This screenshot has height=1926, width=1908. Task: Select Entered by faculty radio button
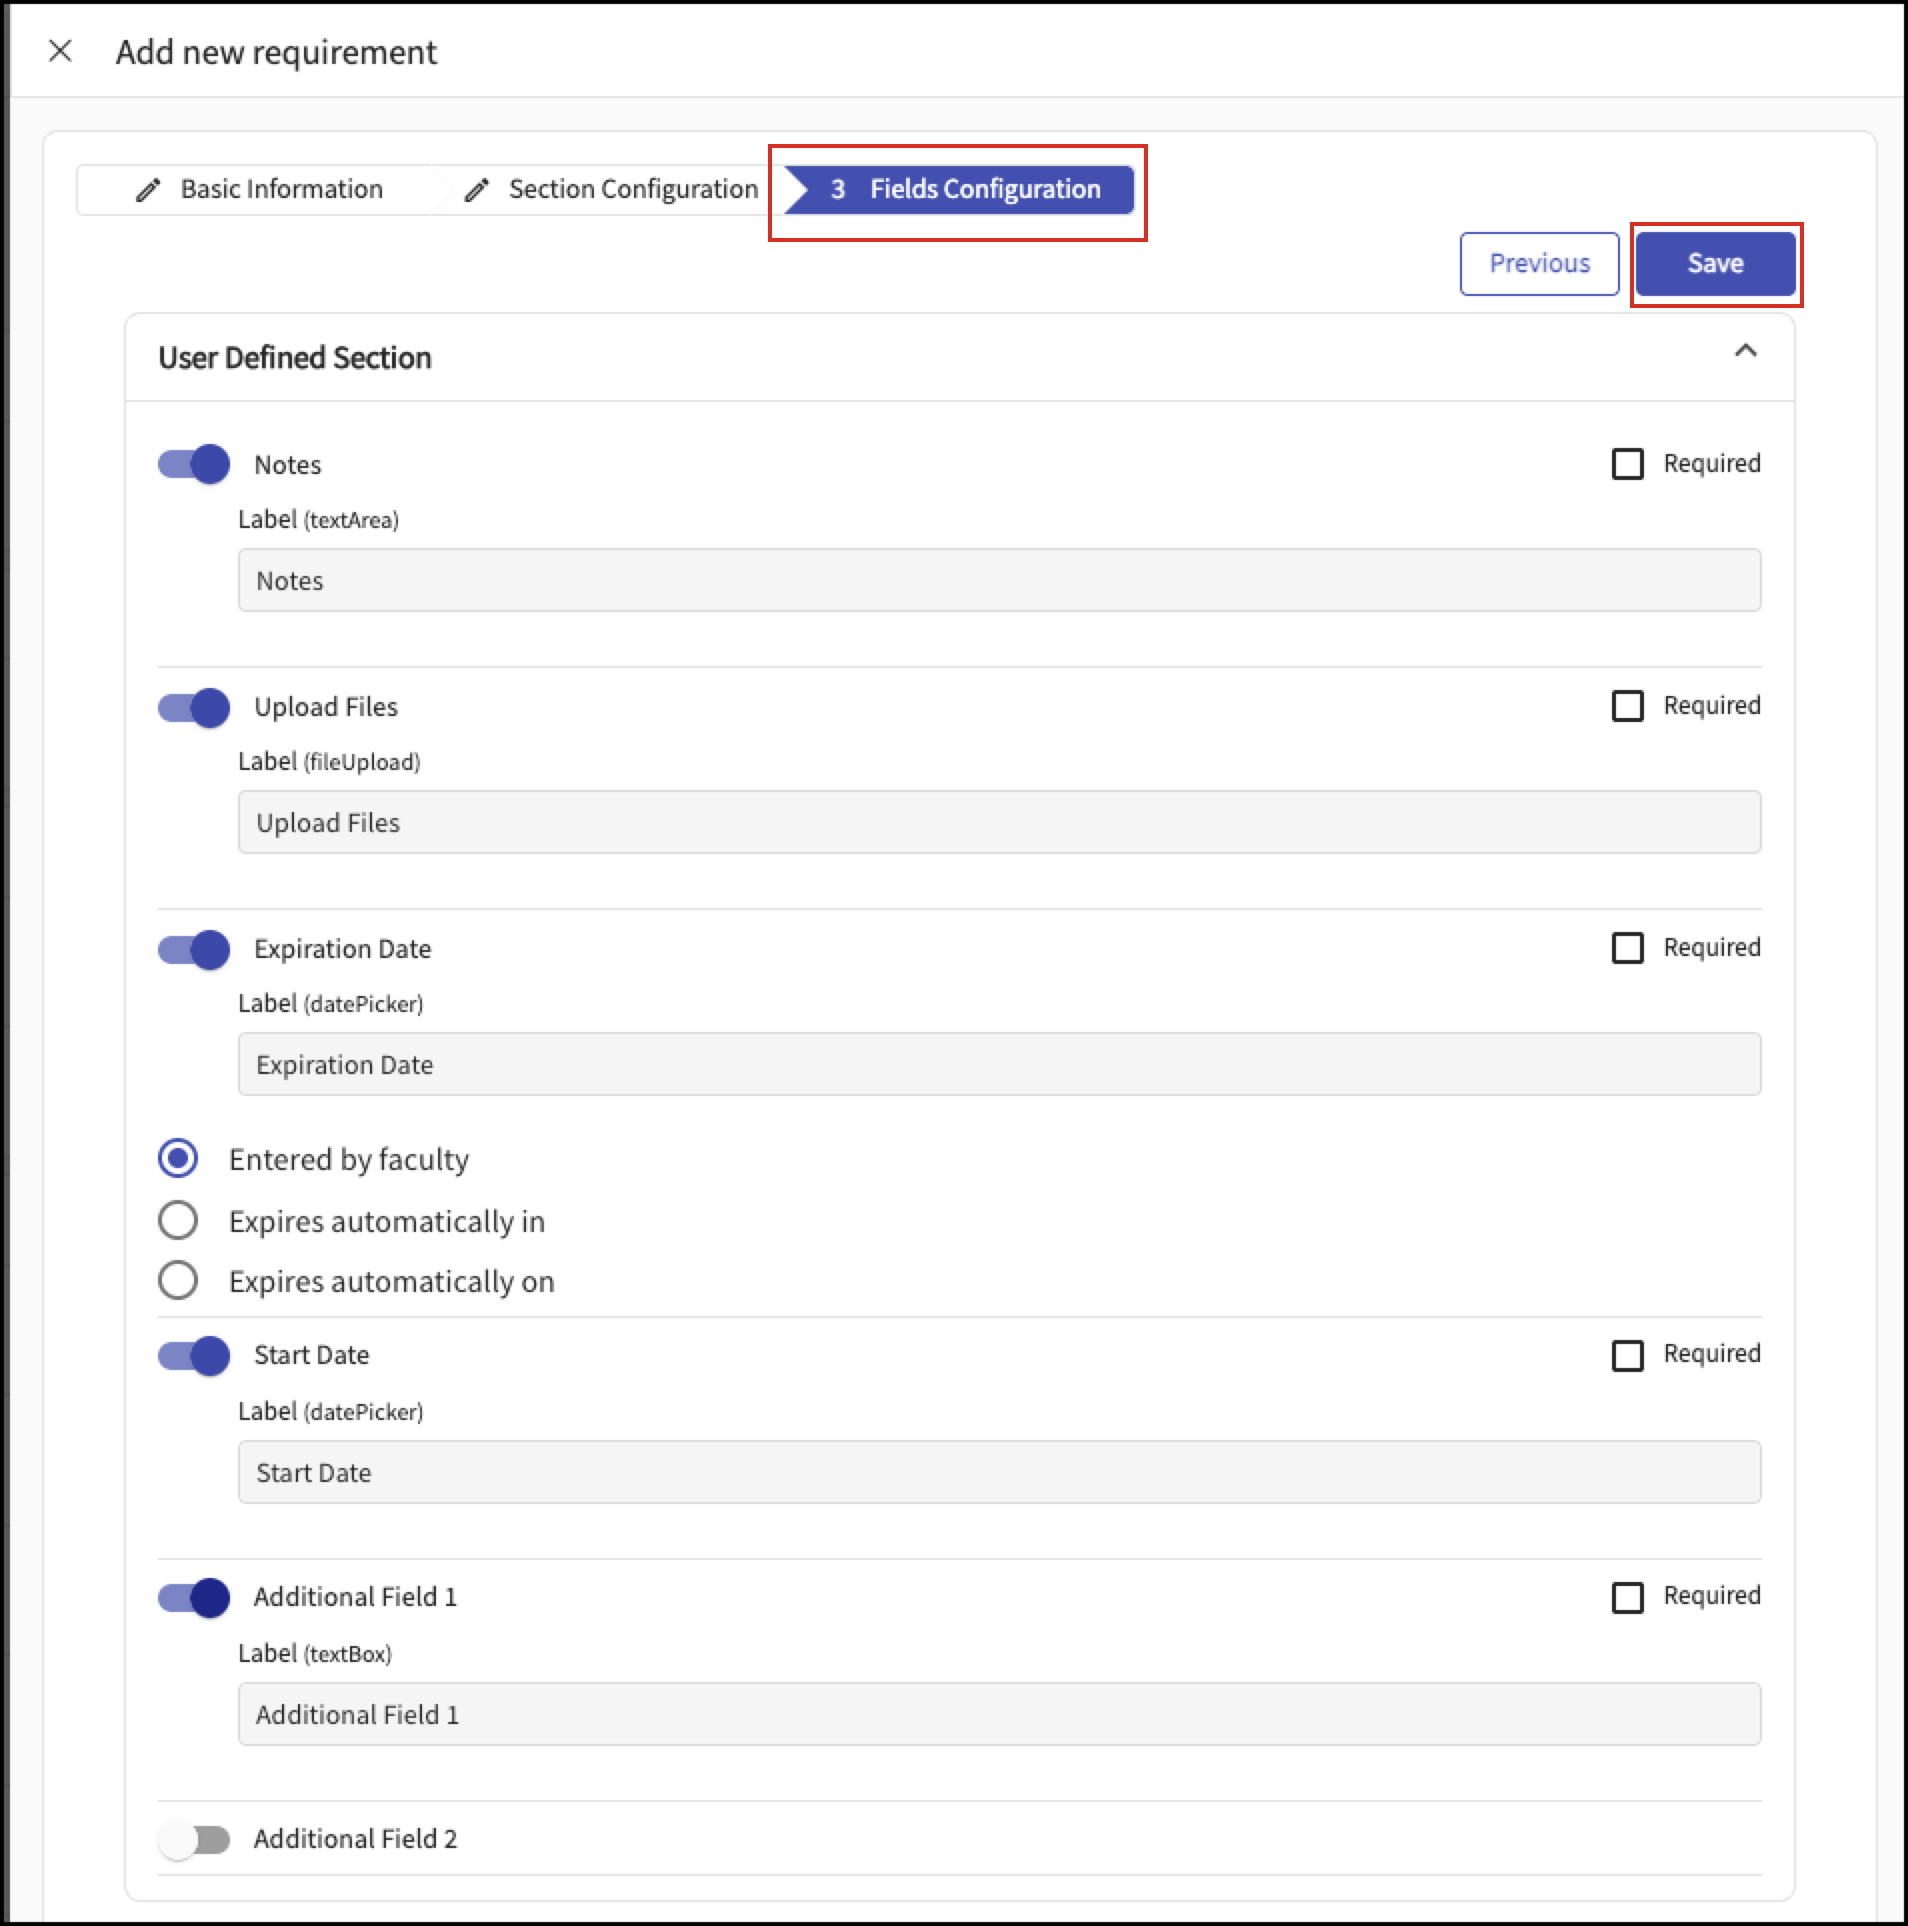click(178, 1158)
